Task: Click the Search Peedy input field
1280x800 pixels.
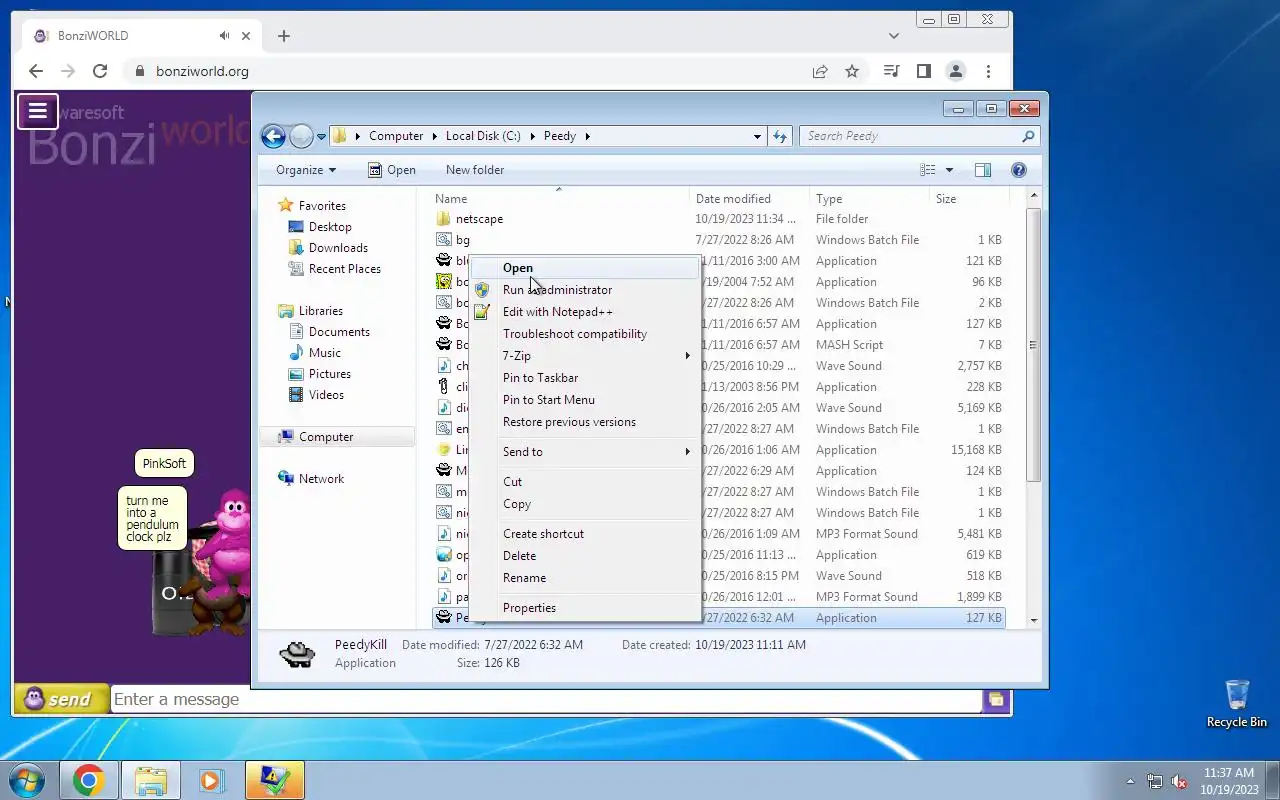Action: pyautogui.click(x=910, y=136)
